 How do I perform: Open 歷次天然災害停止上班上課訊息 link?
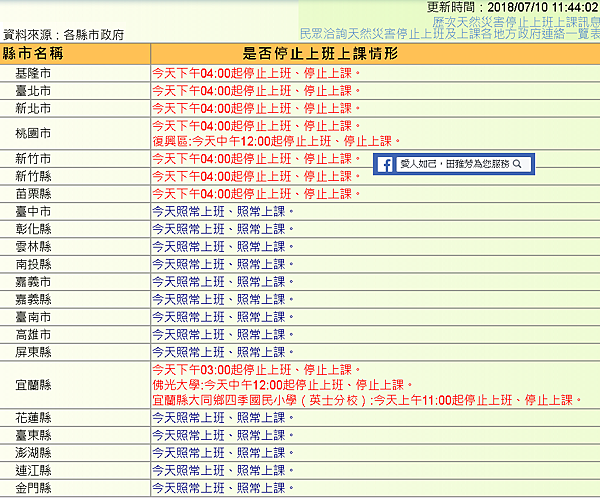[516, 21]
